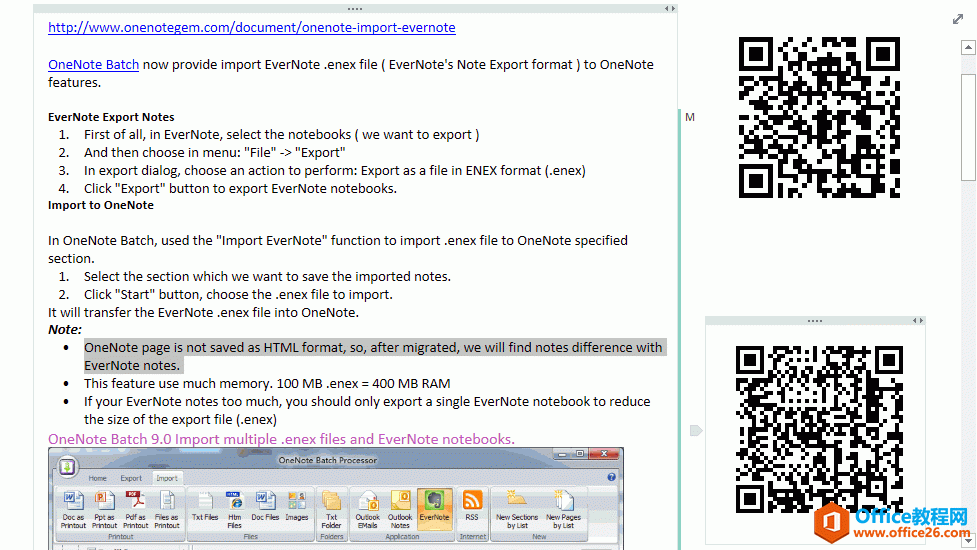Image resolution: width=977 pixels, height=550 pixels.
Task: Click Files as Printout icon in embedded screenshot
Action: [x=166, y=510]
